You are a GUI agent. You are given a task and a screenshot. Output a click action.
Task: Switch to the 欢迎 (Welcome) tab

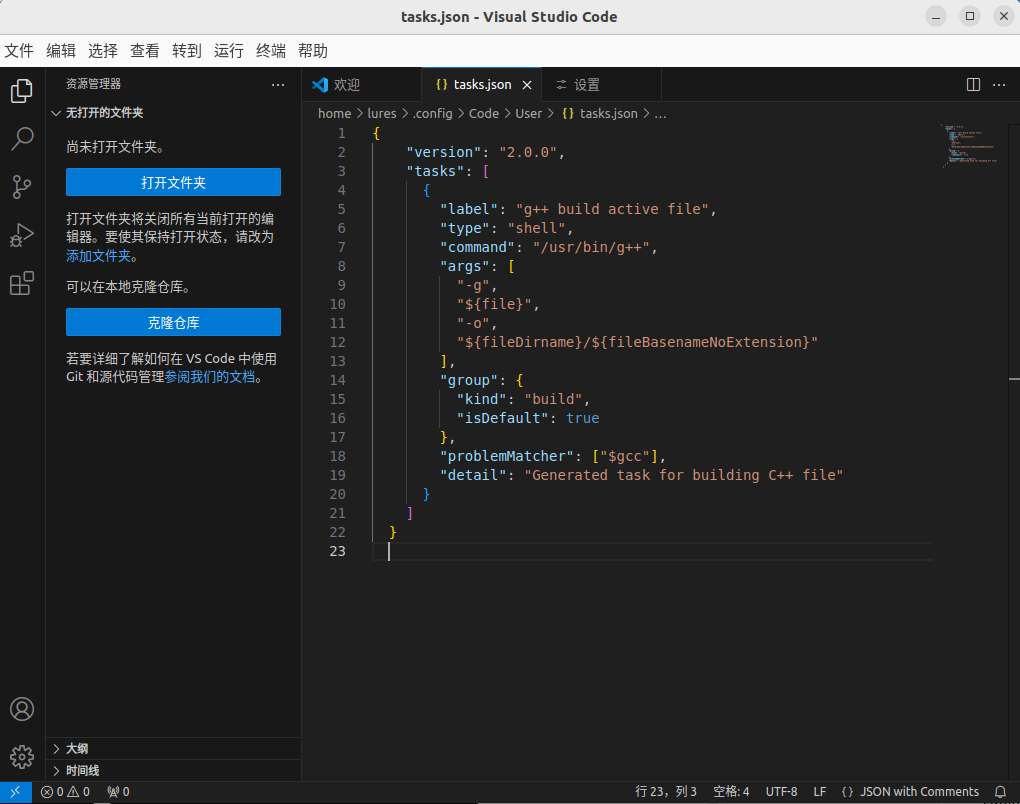click(x=362, y=85)
